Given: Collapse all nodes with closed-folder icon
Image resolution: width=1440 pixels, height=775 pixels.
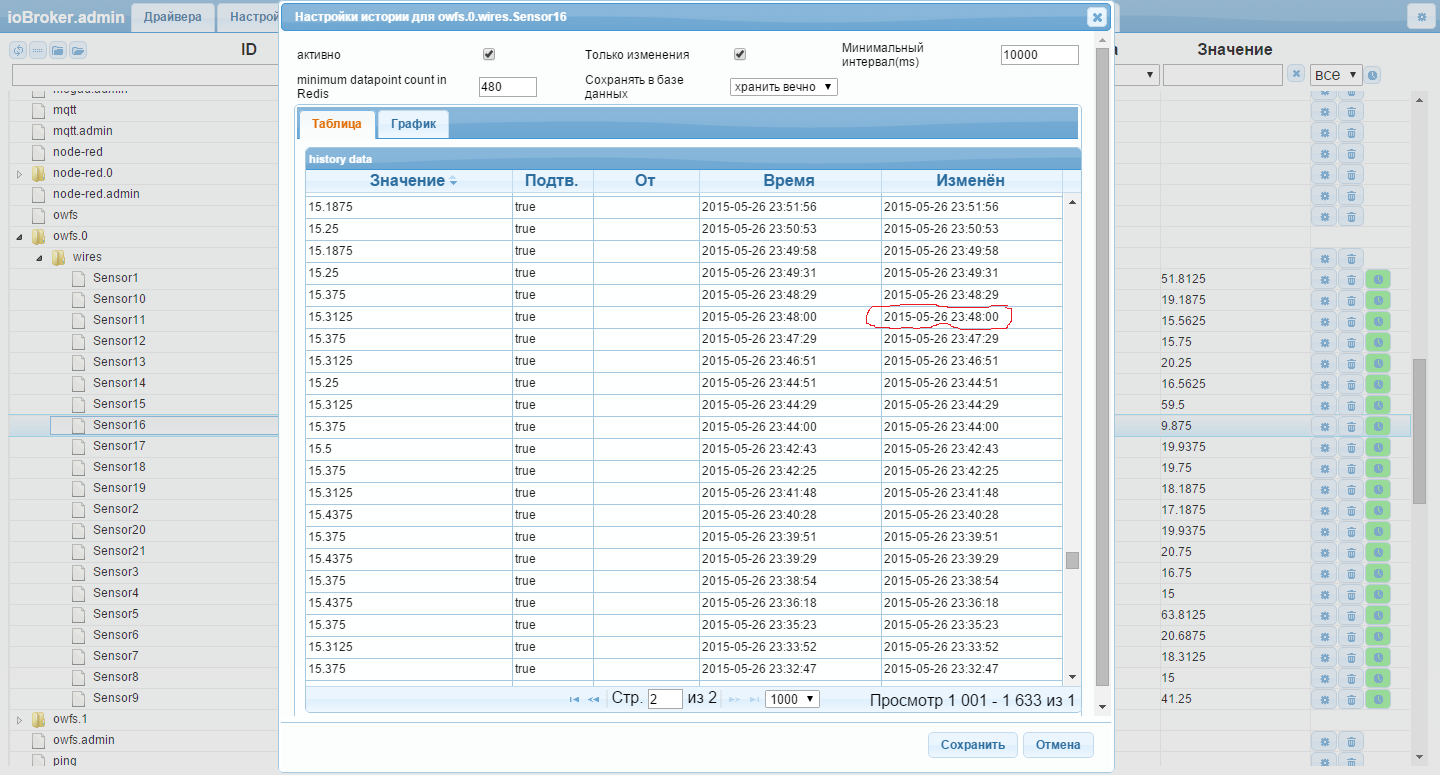Looking at the screenshot, I should coord(57,50).
